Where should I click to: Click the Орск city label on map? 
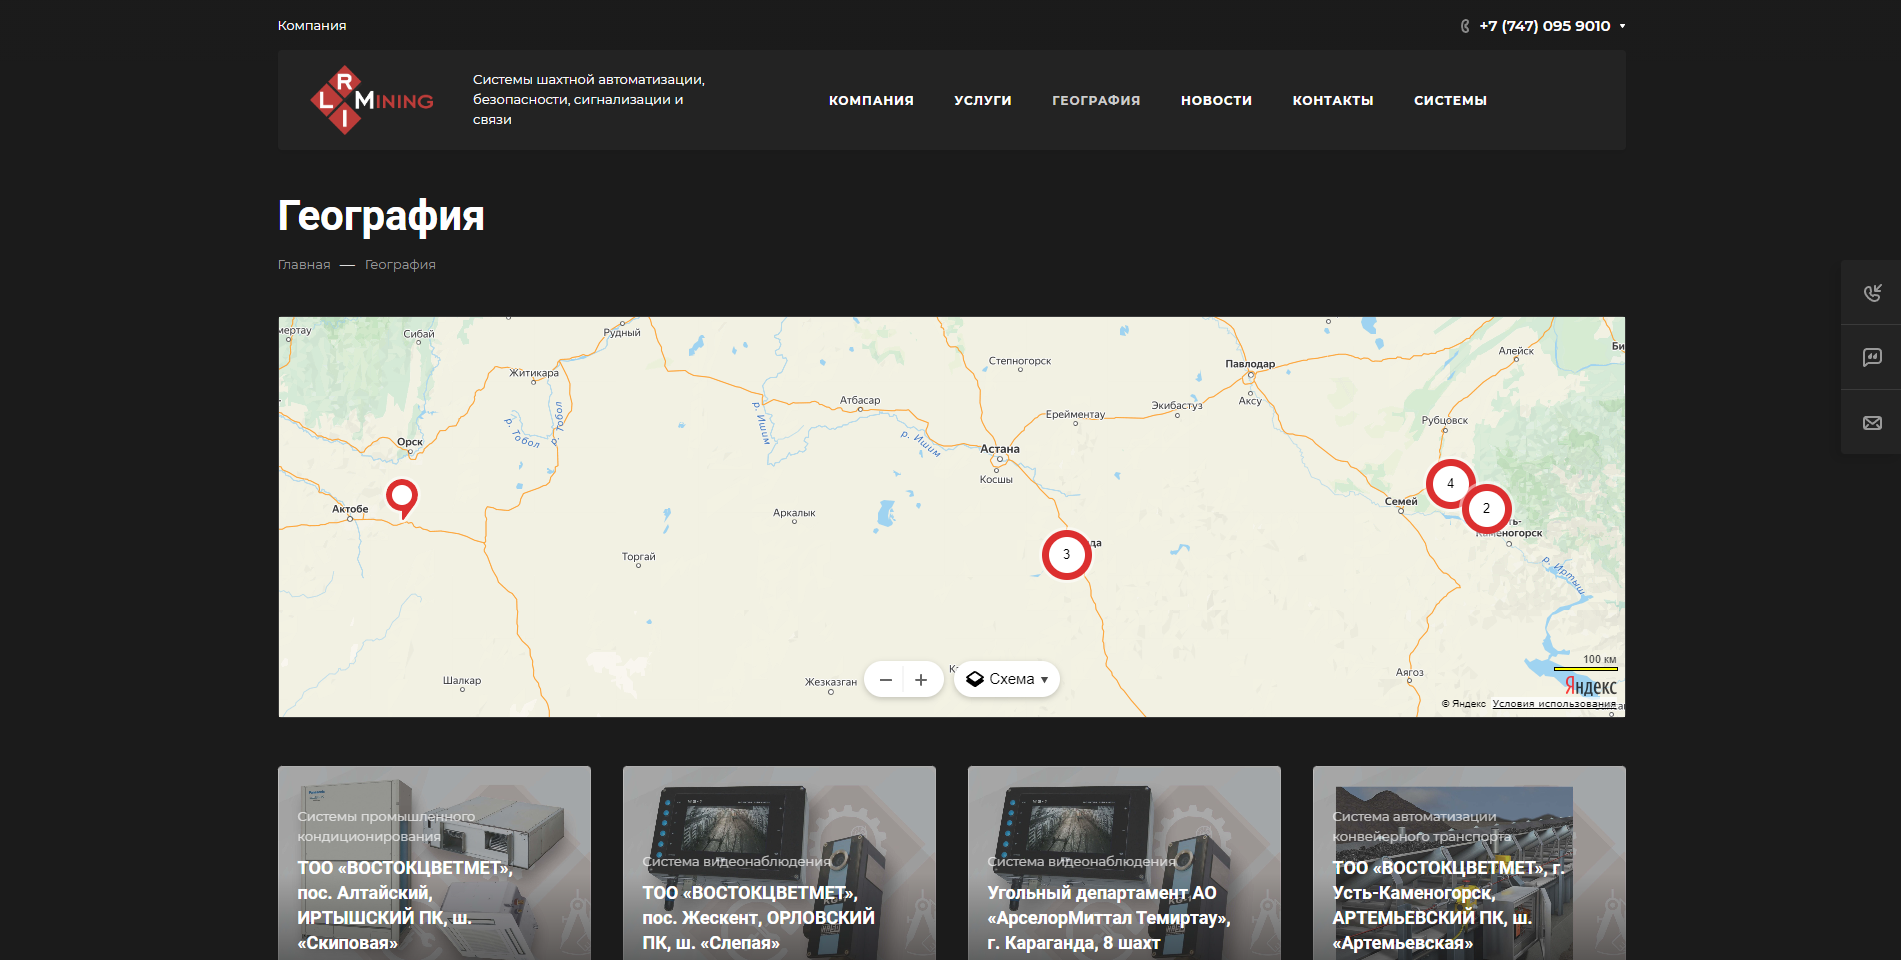click(410, 442)
